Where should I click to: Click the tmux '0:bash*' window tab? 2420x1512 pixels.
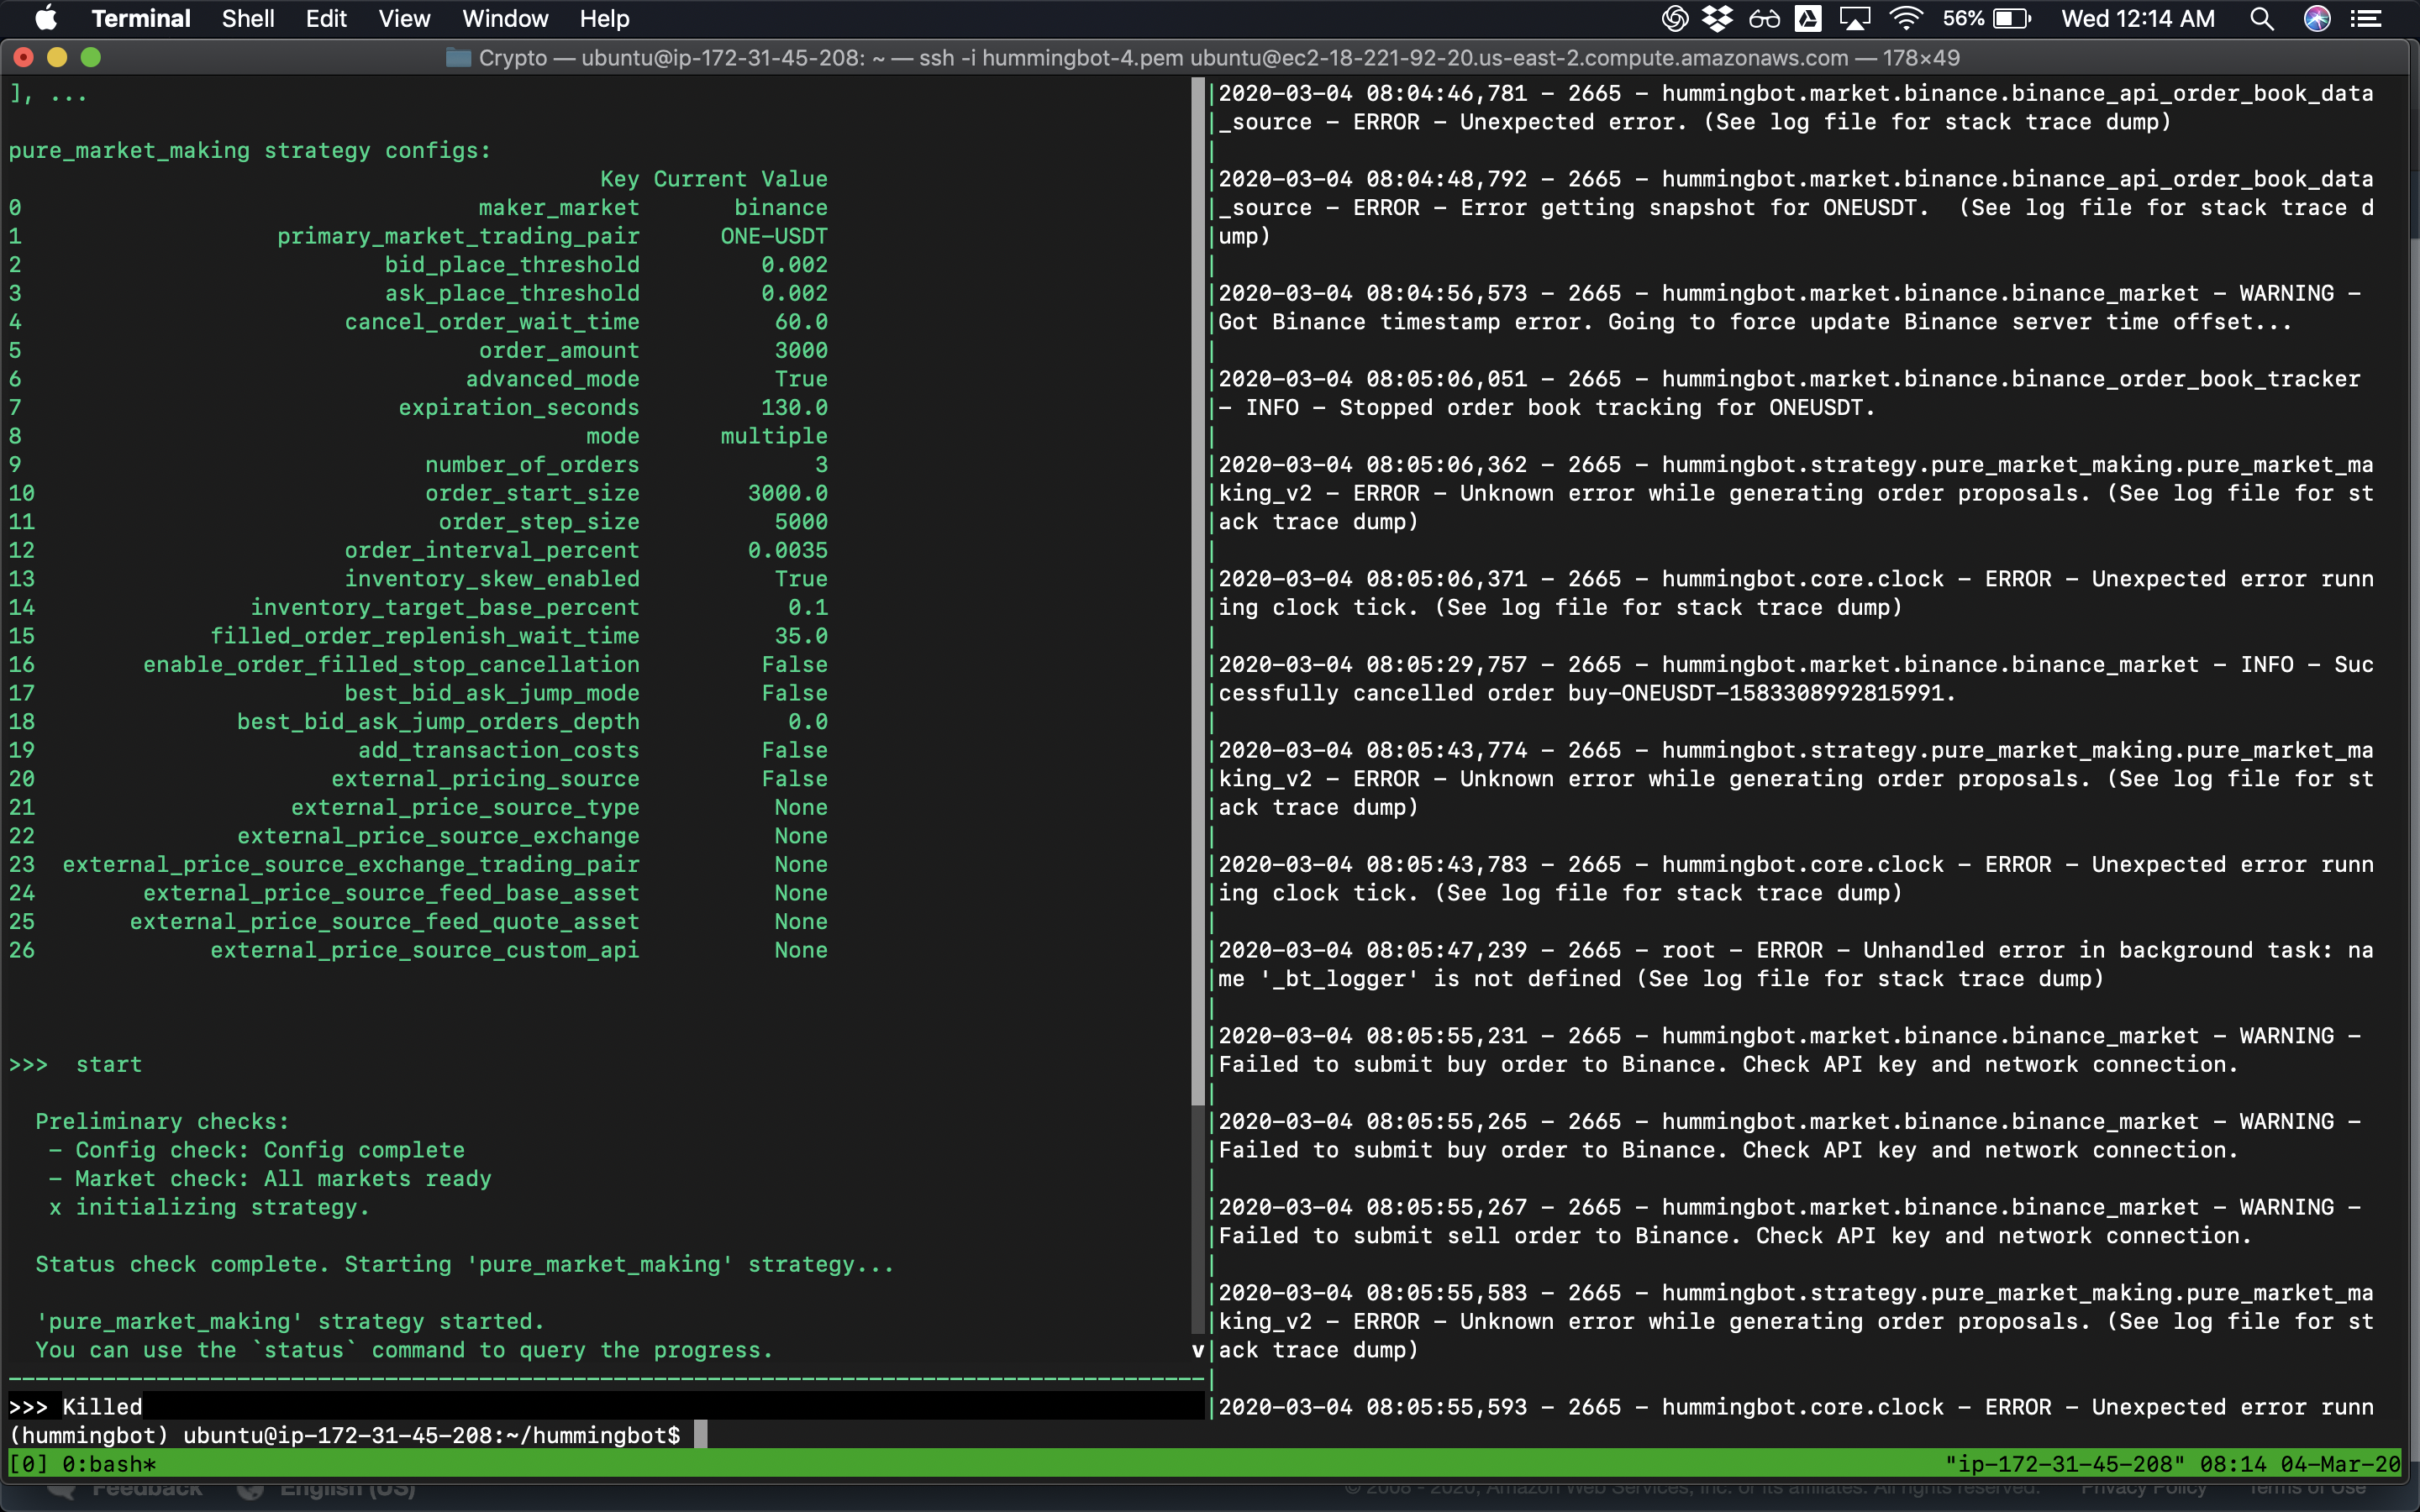point(109,1464)
